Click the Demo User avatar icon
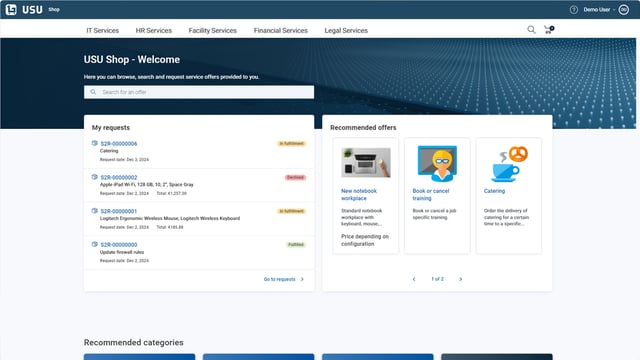Screen dimensions: 640x360 [623, 9]
